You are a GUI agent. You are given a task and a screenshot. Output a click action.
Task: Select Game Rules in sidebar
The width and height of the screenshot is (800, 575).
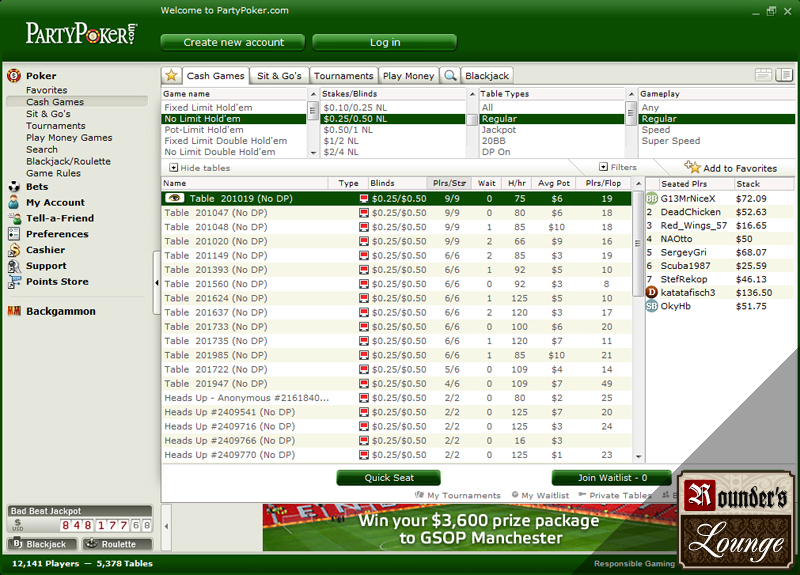pos(53,173)
